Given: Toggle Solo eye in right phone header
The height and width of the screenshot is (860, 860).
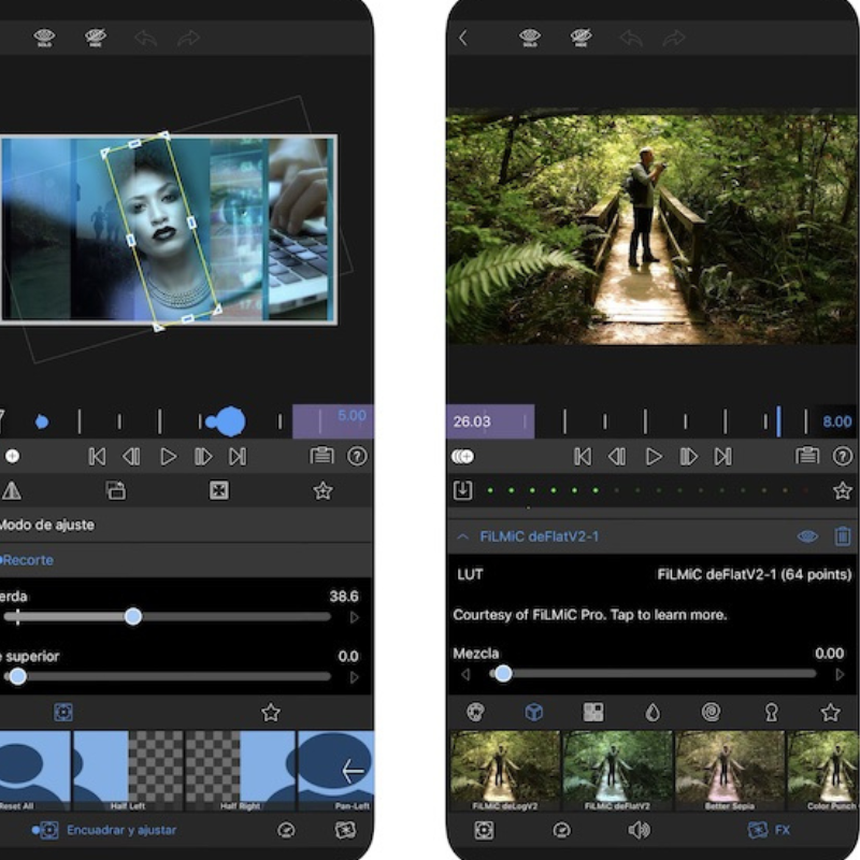Looking at the screenshot, I should point(530,38).
